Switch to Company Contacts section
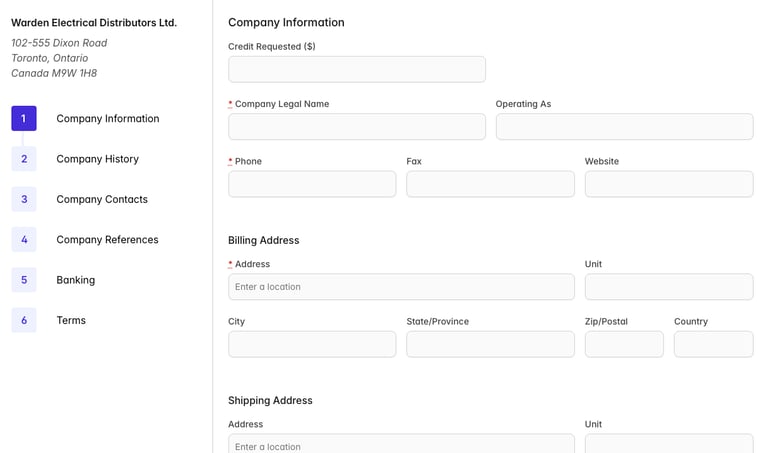The height and width of the screenshot is (453, 768). (x=102, y=199)
